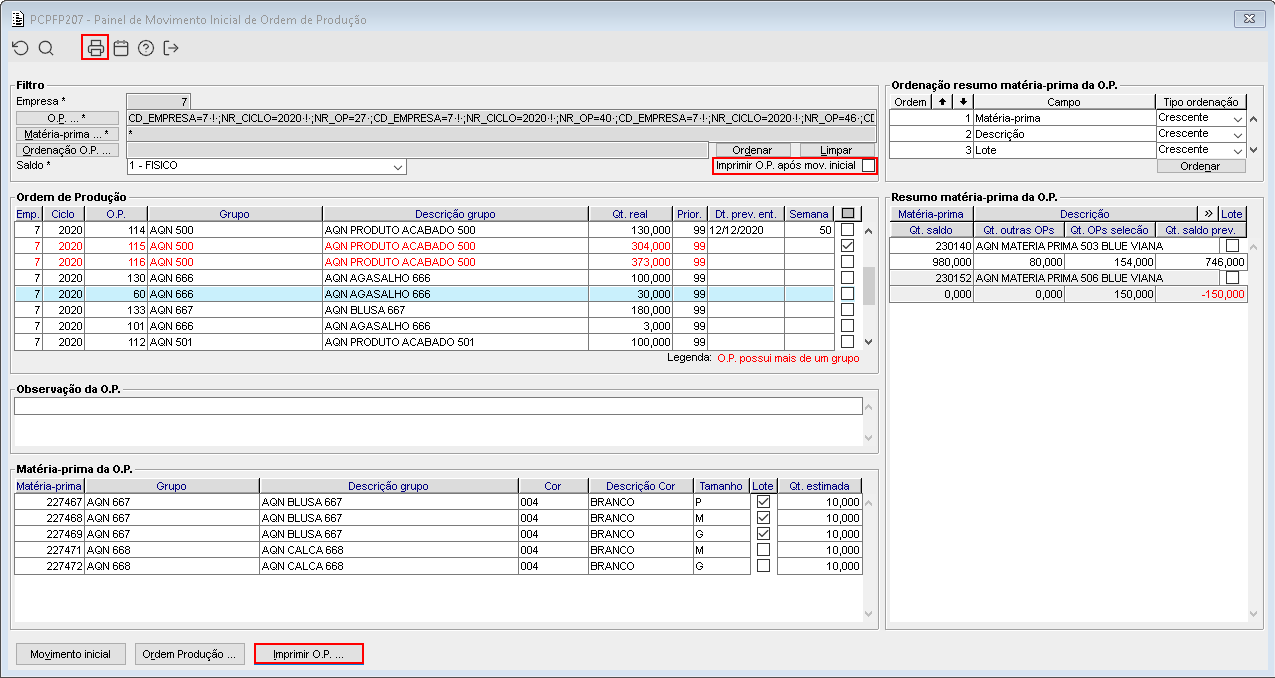Click the Descrição Cor column header
This screenshot has width=1275, height=678.
coord(640,486)
